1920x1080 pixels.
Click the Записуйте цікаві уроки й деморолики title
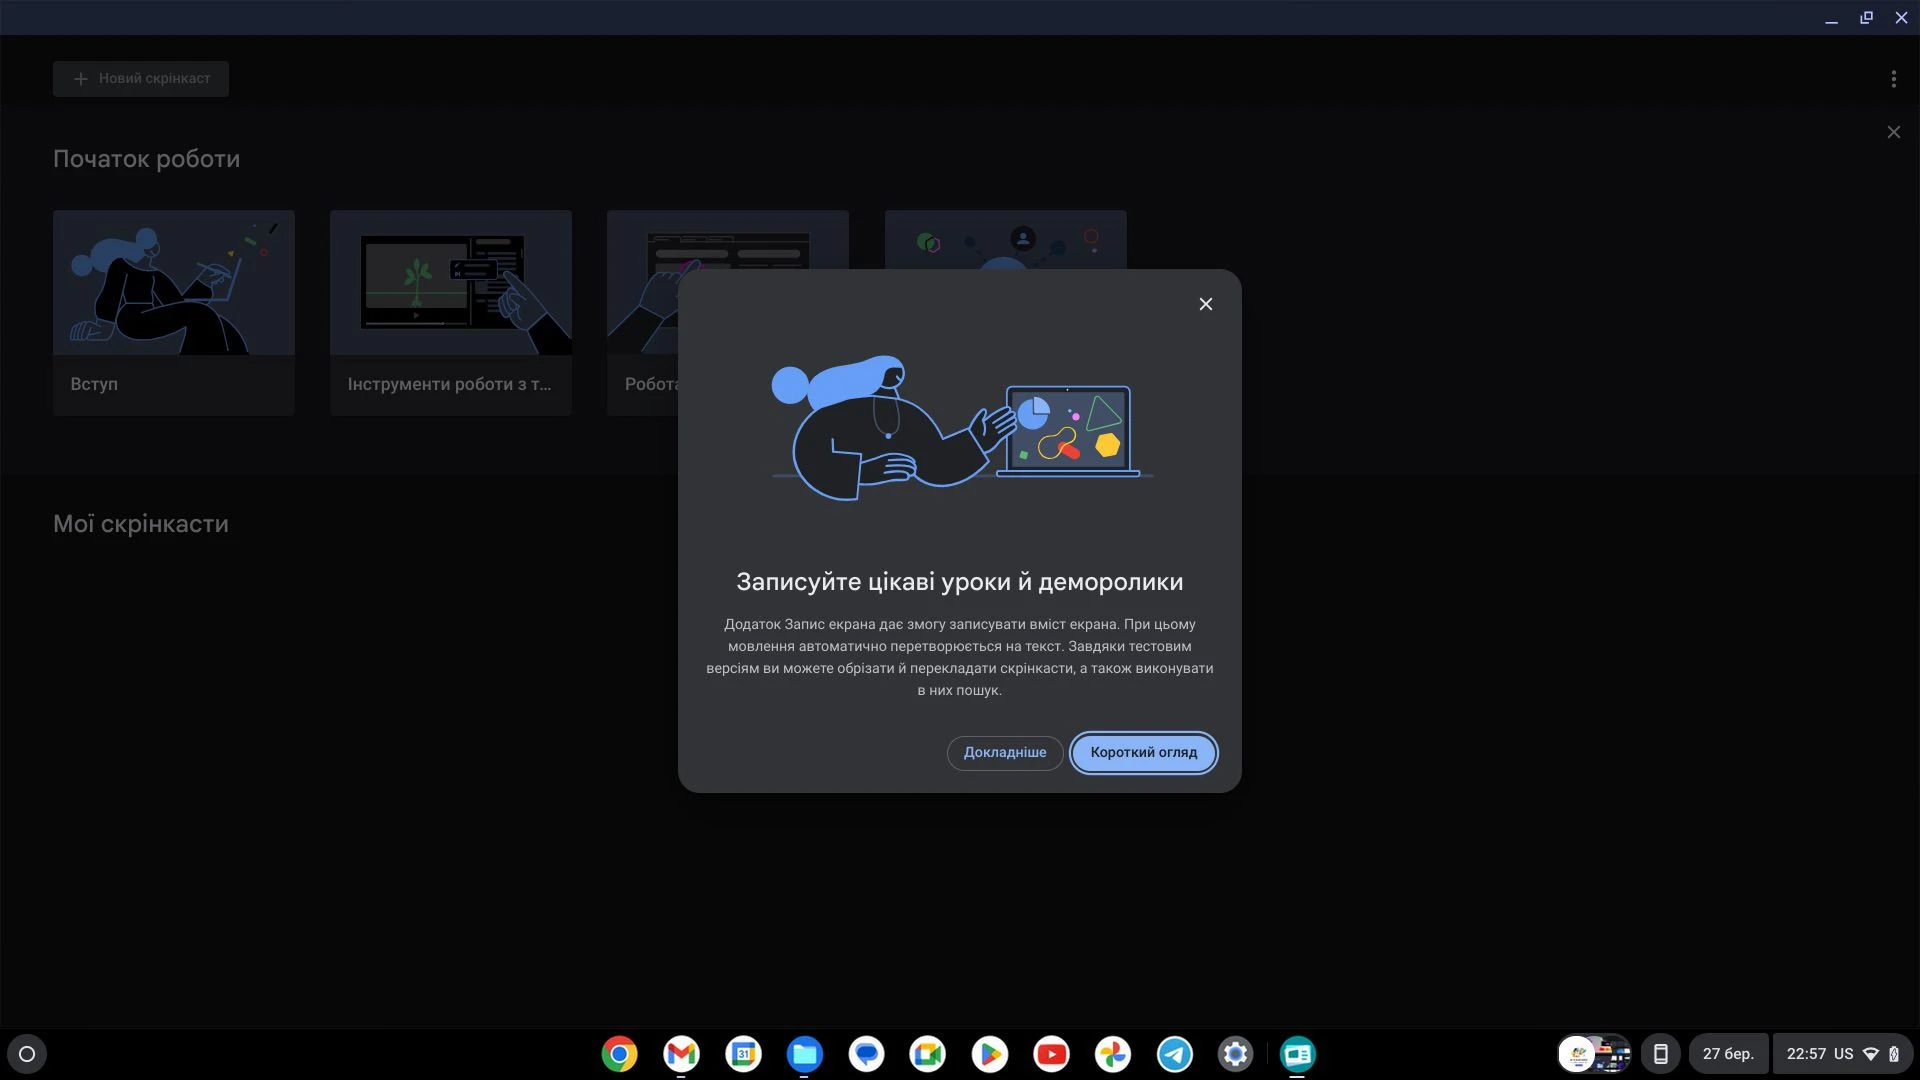pos(960,582)
